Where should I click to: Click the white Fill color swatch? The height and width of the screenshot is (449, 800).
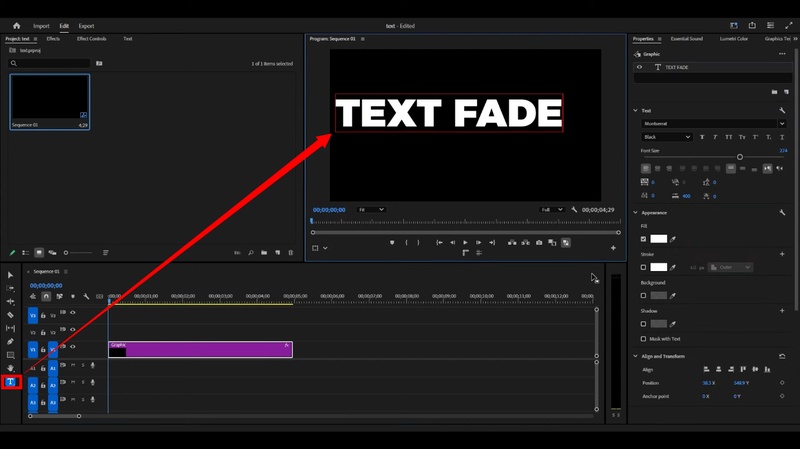click(x=658, y=239)
